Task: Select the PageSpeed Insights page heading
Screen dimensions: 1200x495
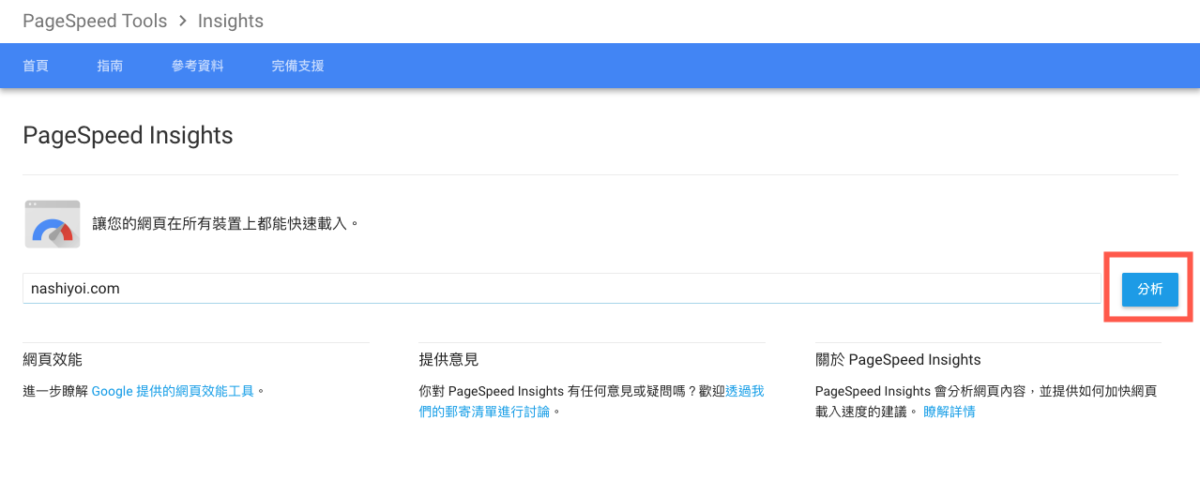Action: 128,135
